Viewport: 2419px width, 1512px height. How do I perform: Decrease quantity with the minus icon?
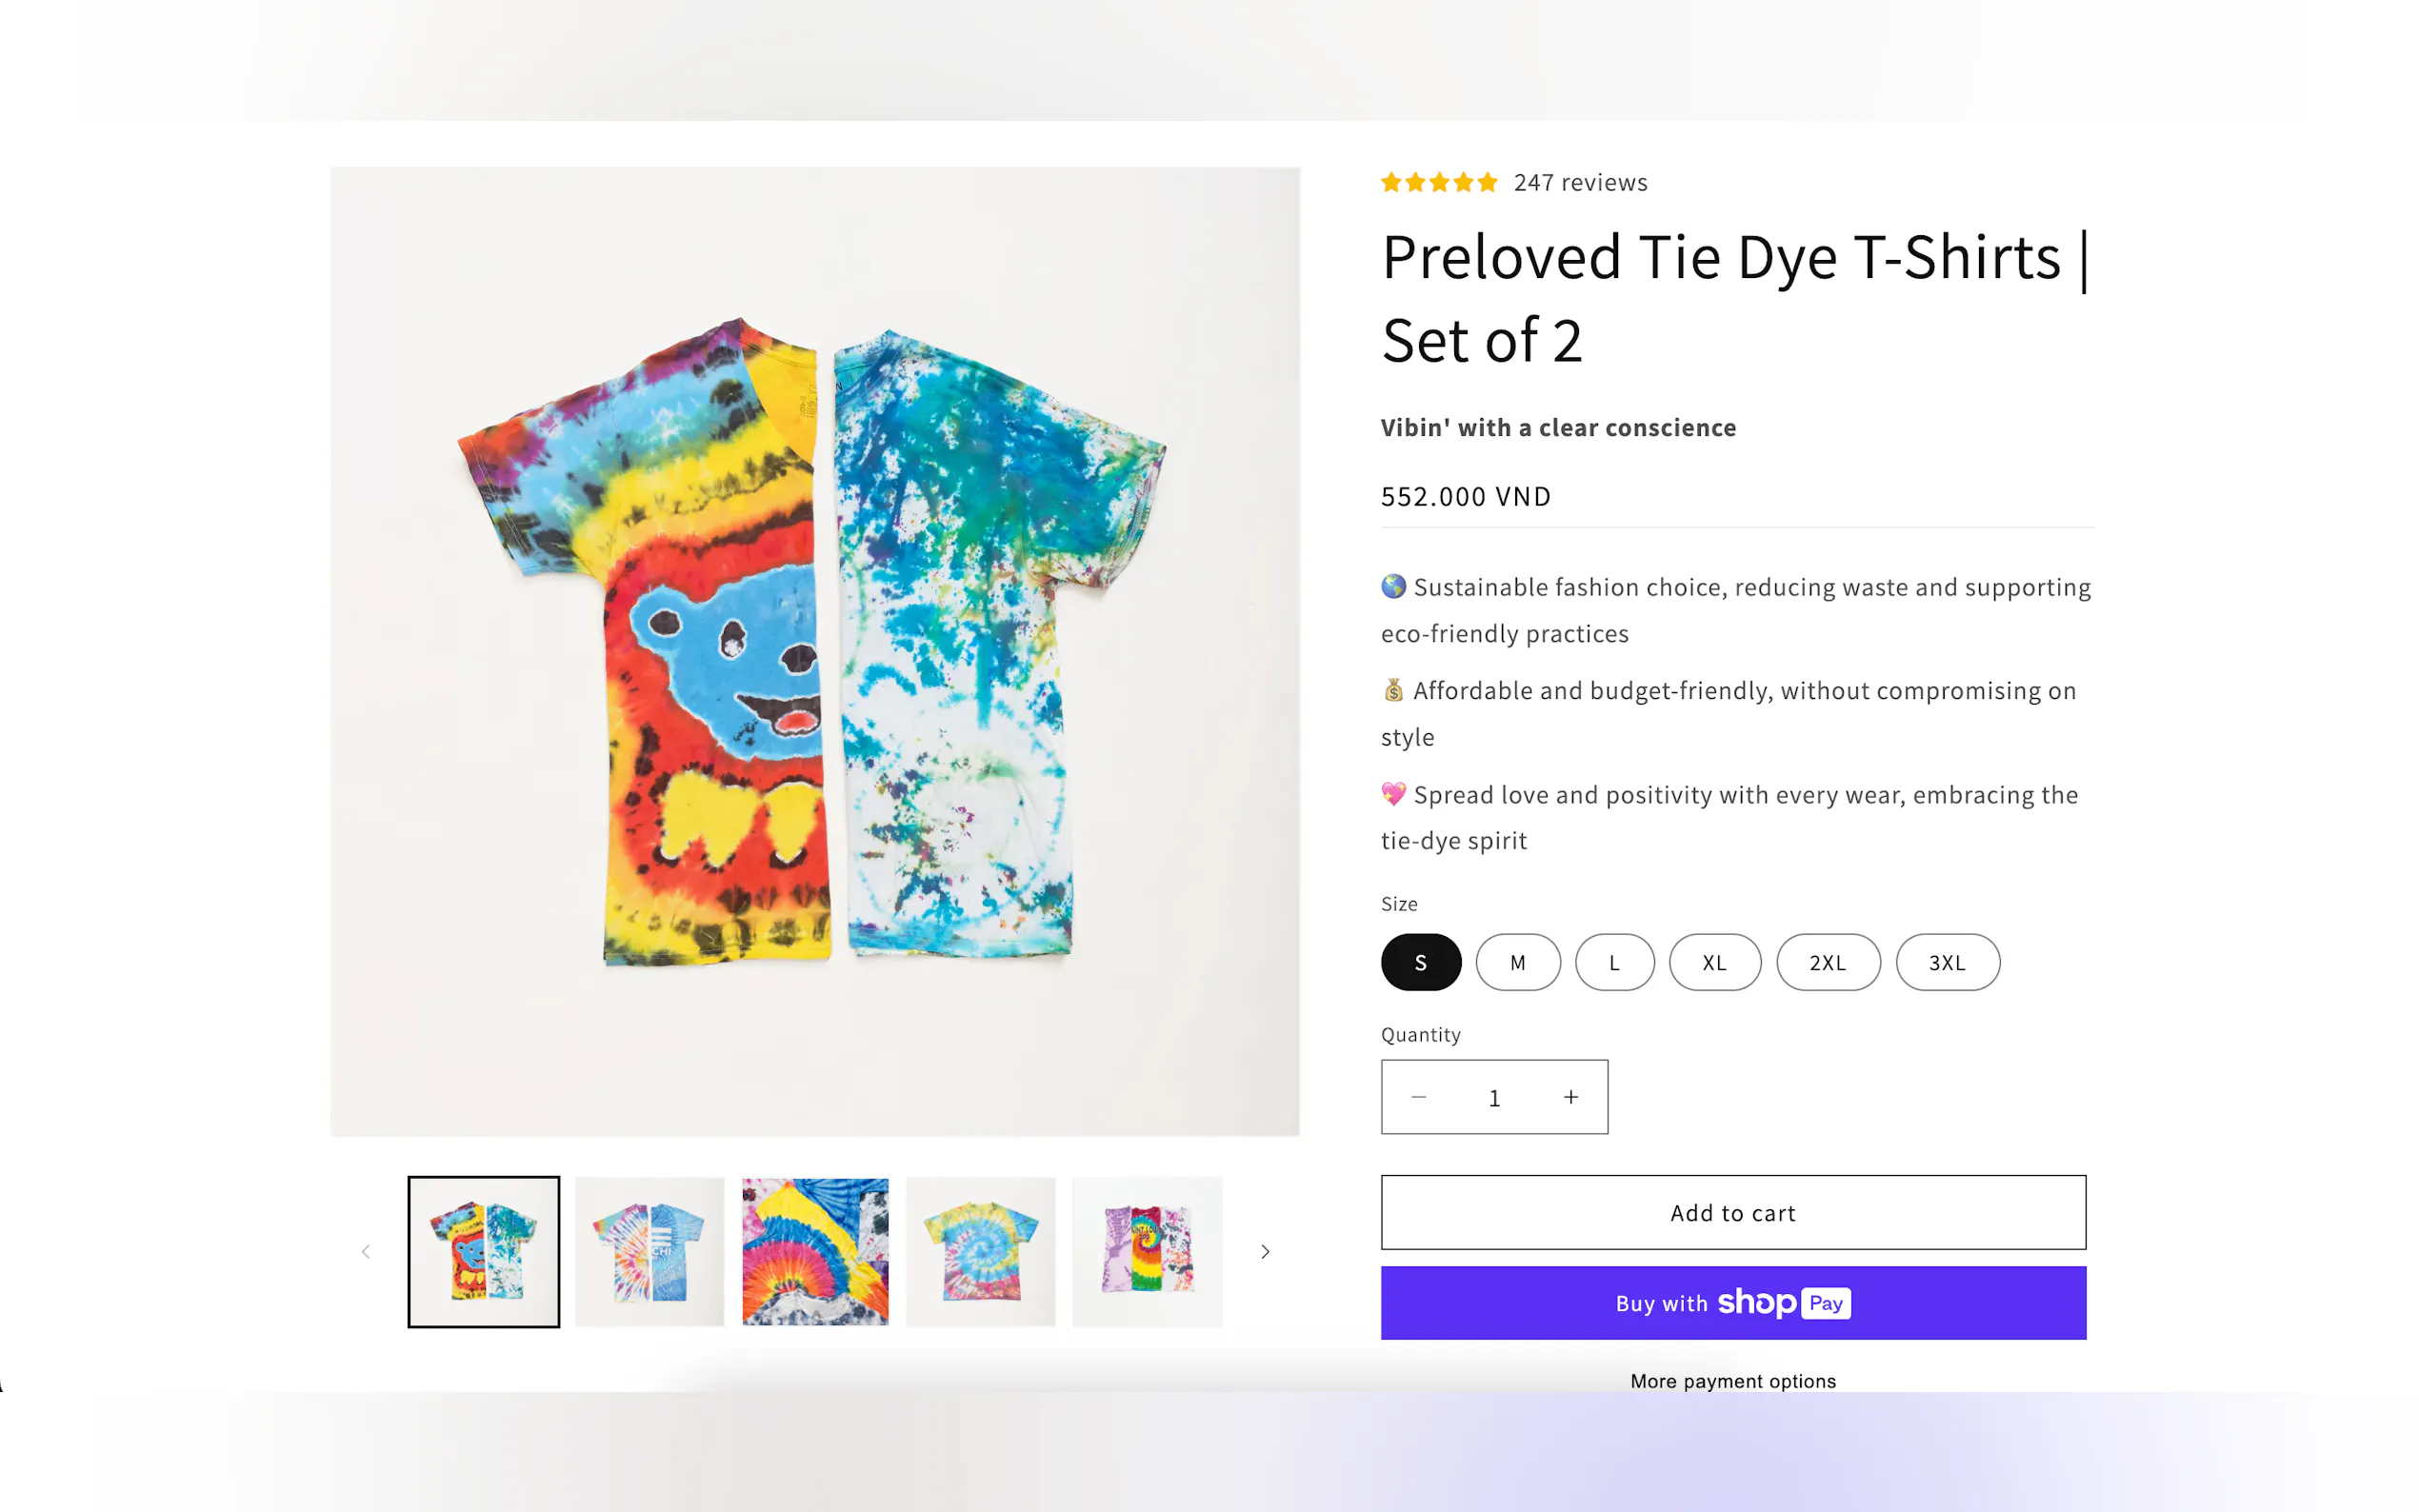click(x=1418, y=1097)
